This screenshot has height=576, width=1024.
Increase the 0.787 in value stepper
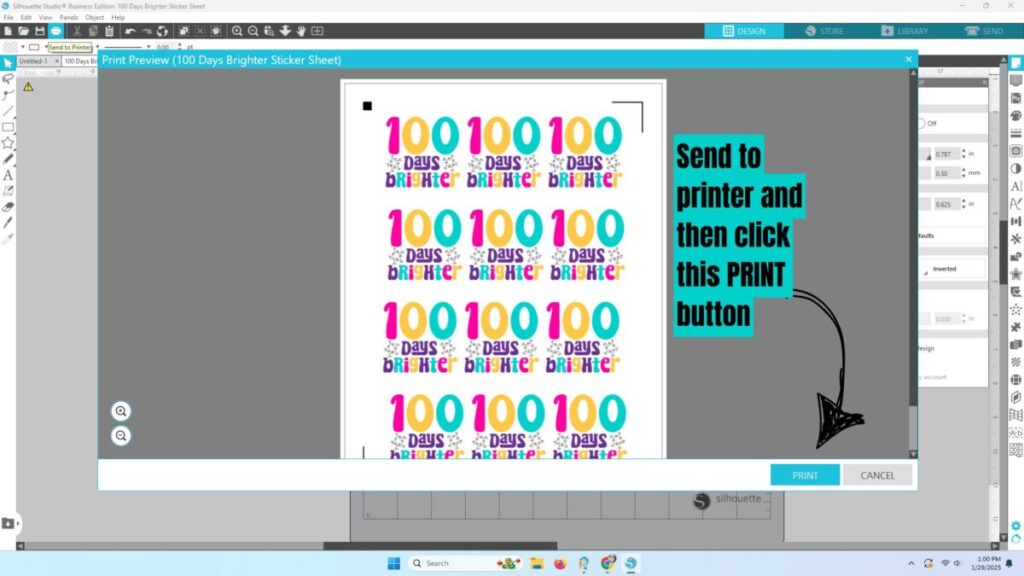(x=964, y=152)
